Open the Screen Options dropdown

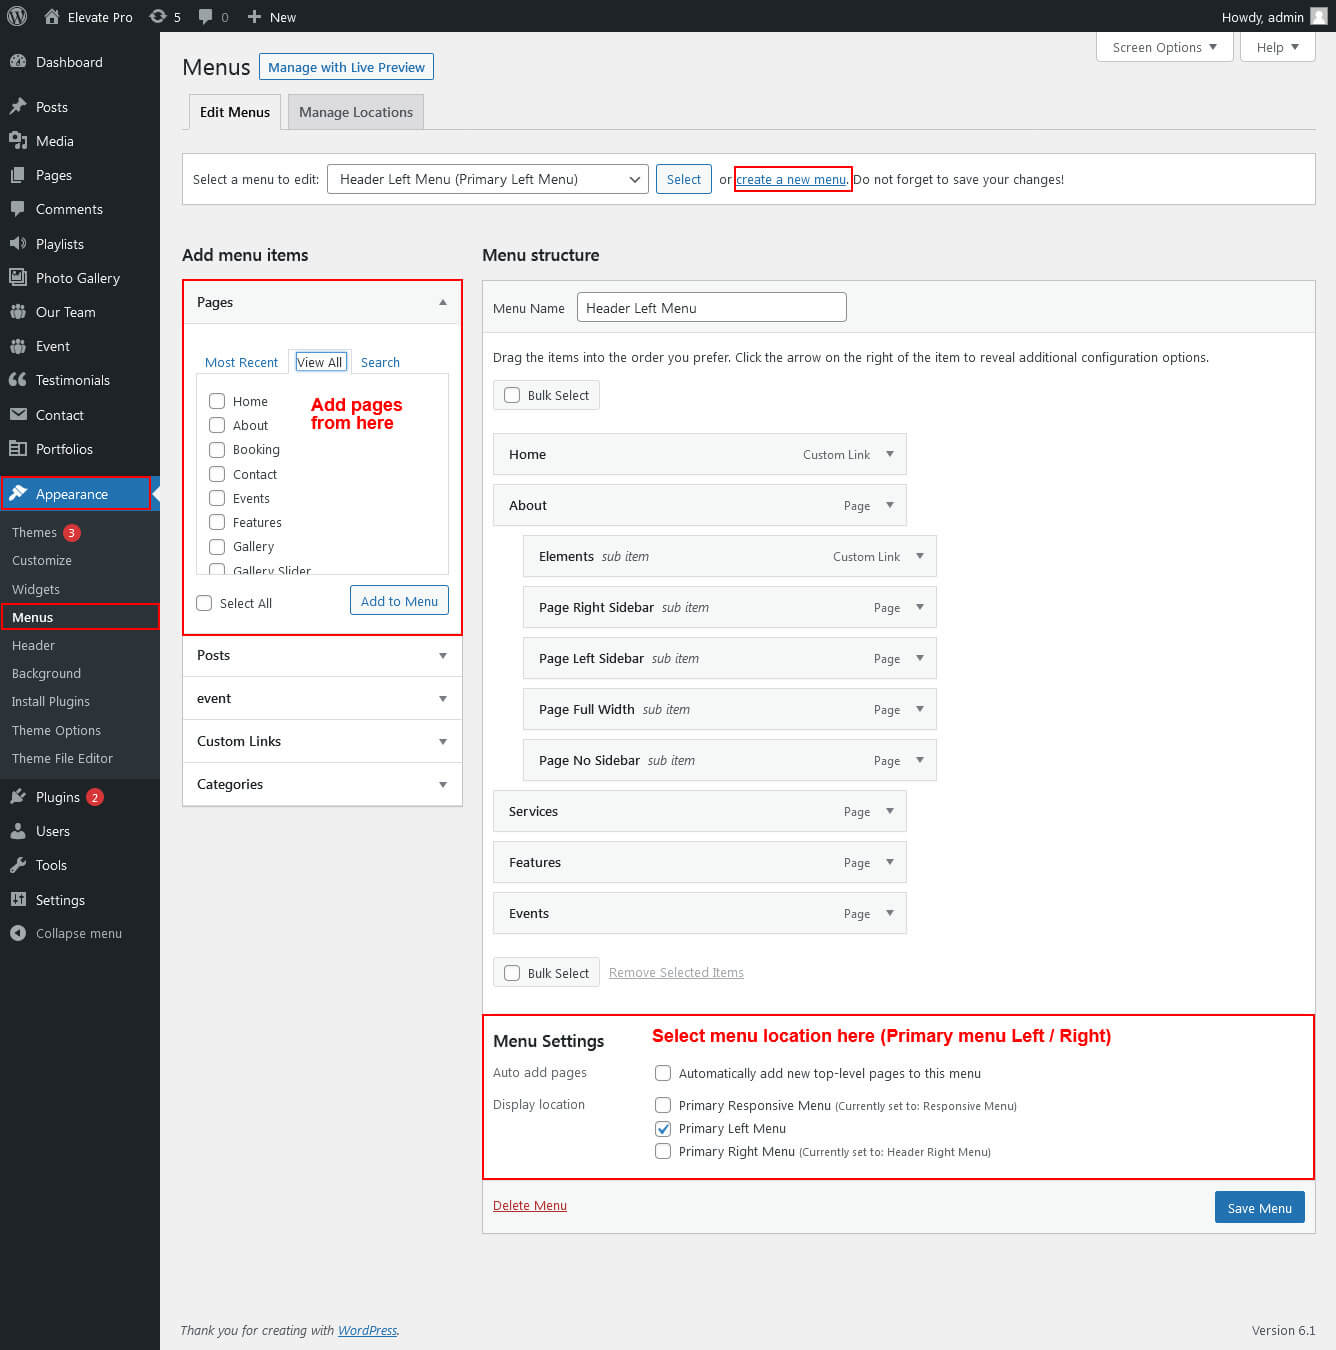pos(1164,47)
